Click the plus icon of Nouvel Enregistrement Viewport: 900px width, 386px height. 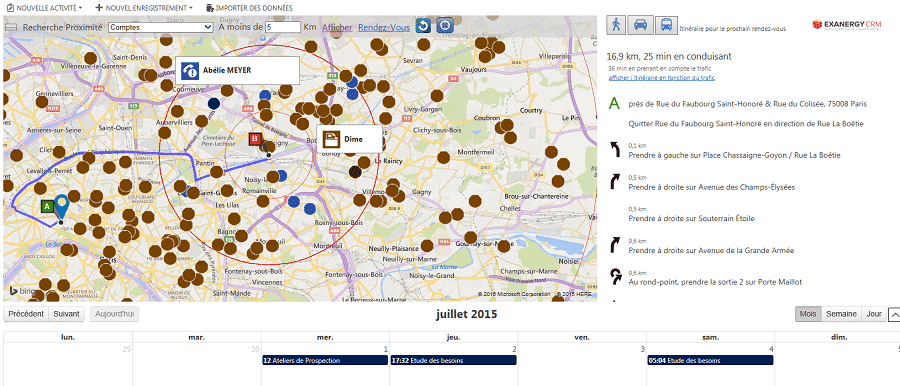point(99,8)
